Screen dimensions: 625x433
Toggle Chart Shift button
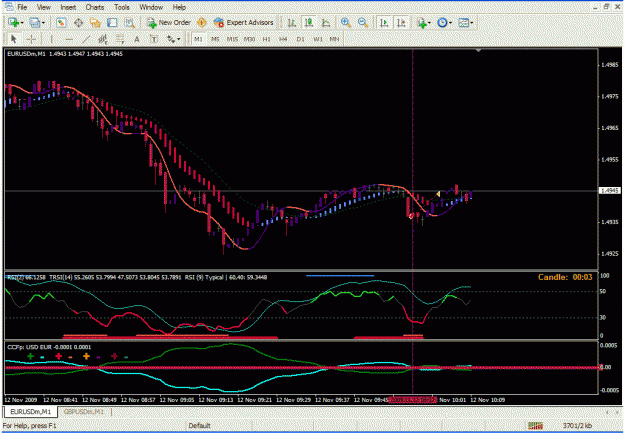401,23
